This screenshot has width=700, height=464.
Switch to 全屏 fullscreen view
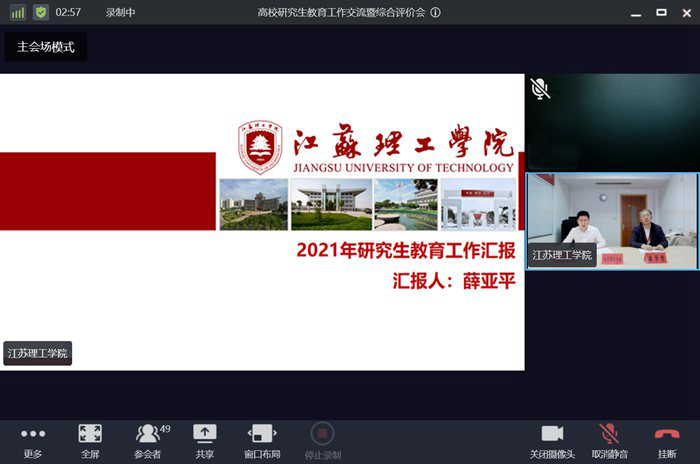point(90,441)
